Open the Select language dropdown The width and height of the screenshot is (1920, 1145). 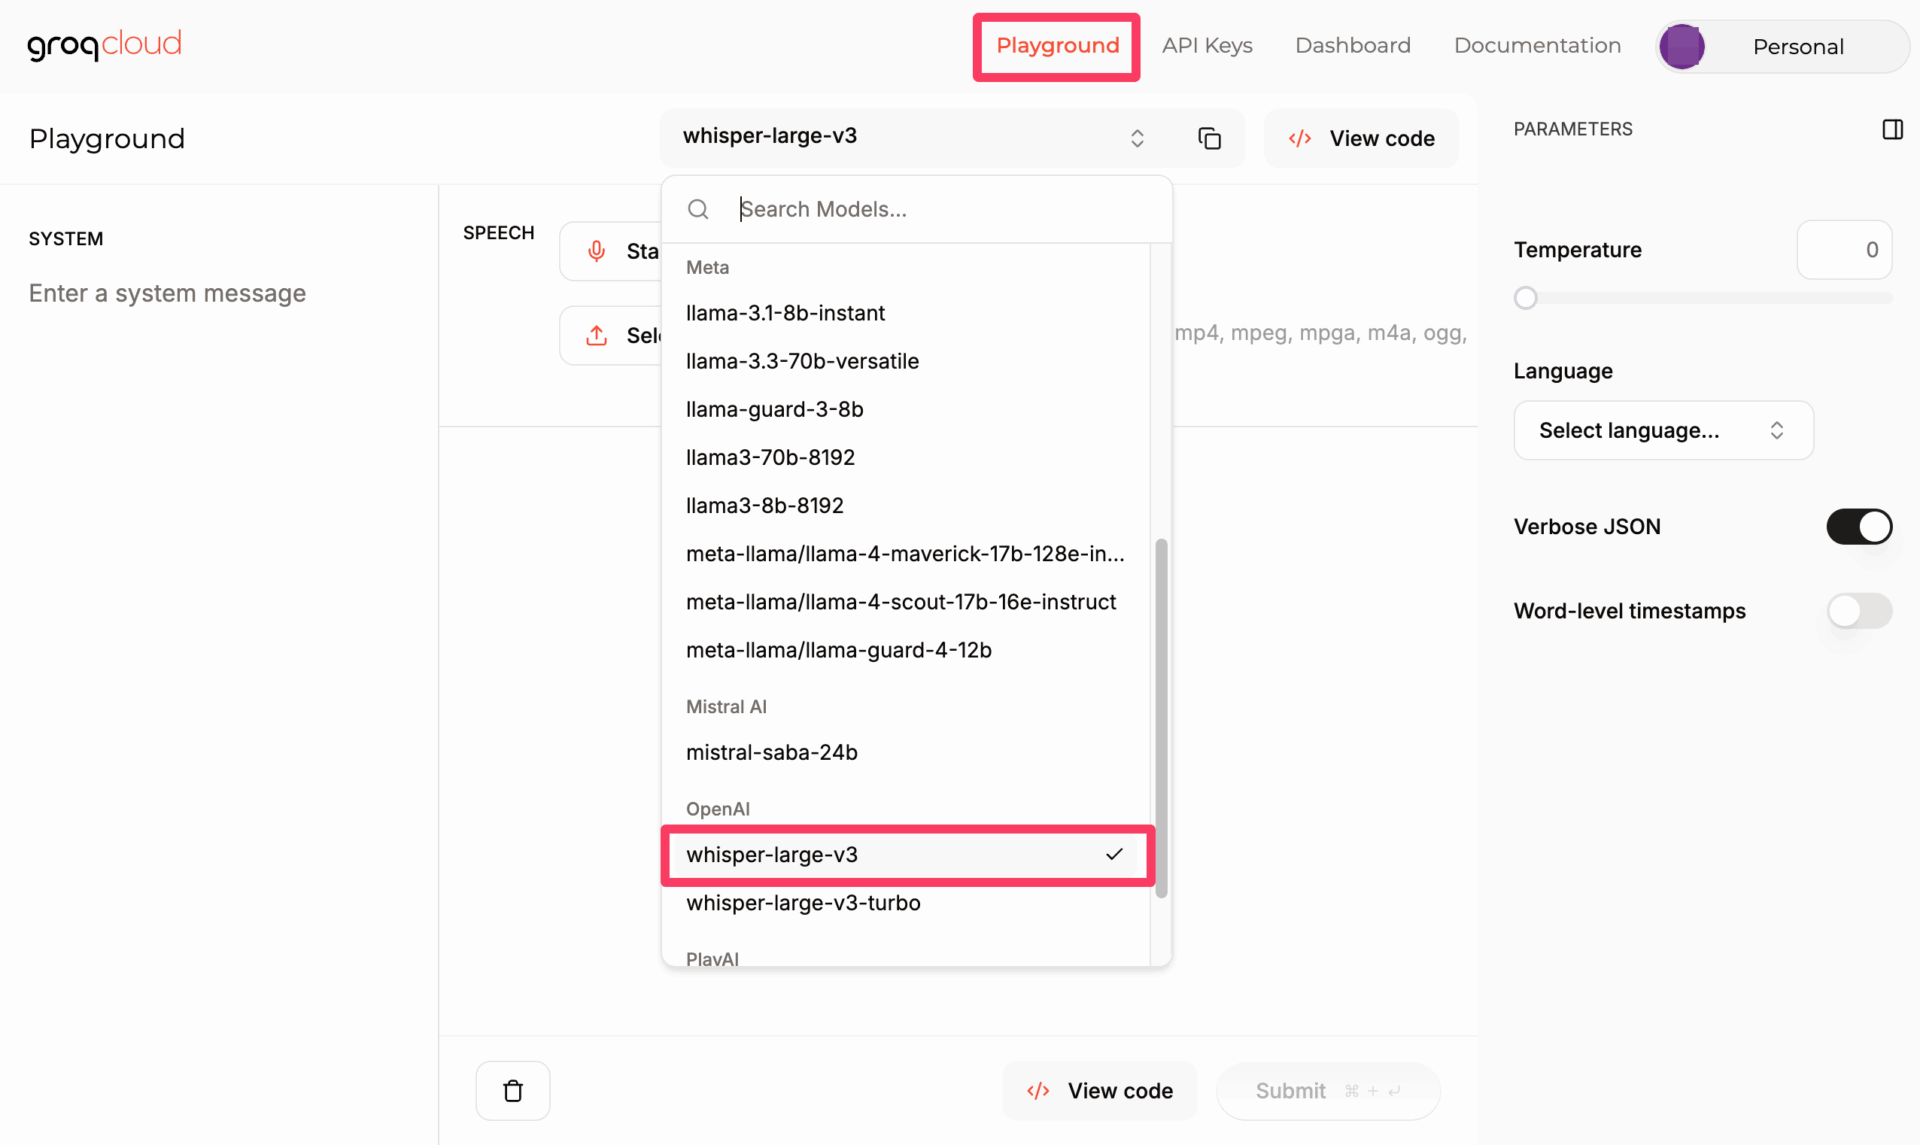1662,430
